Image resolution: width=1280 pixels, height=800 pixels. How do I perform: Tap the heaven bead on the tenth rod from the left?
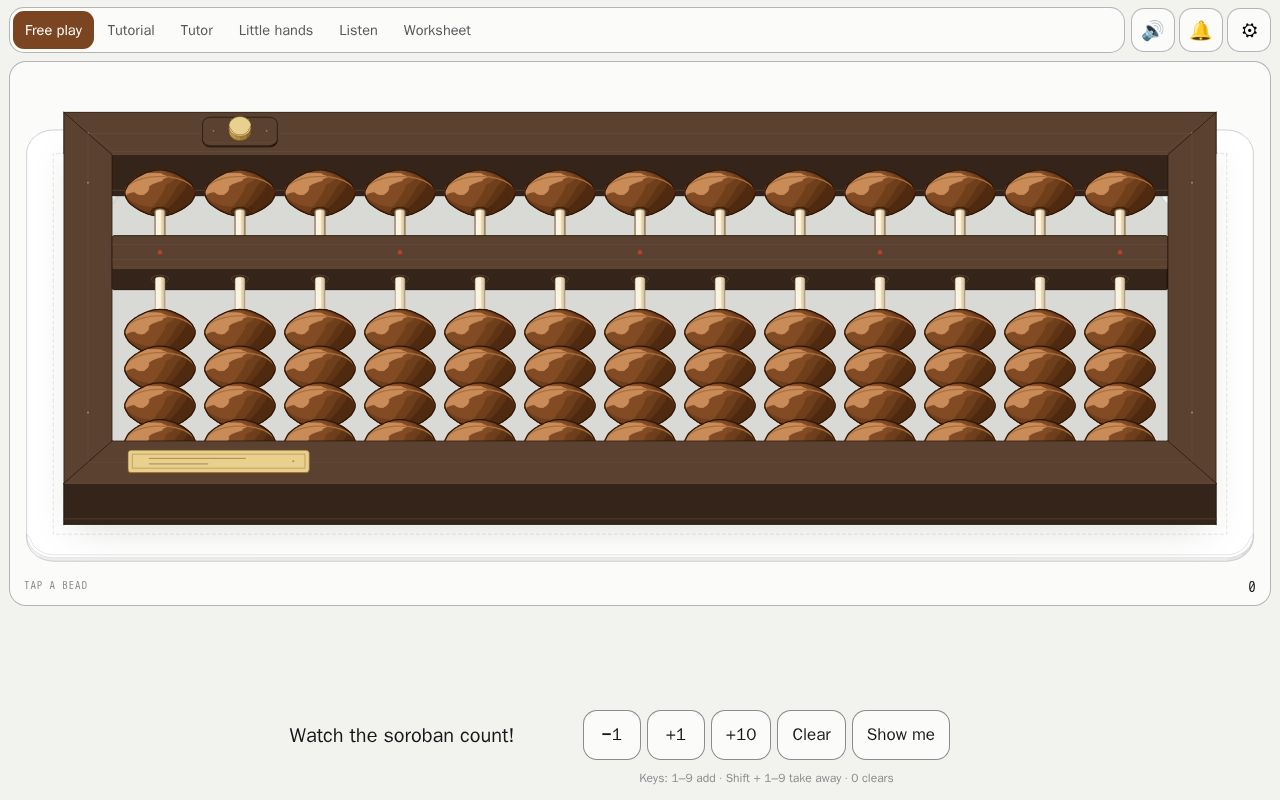click(x=880, y=193)
